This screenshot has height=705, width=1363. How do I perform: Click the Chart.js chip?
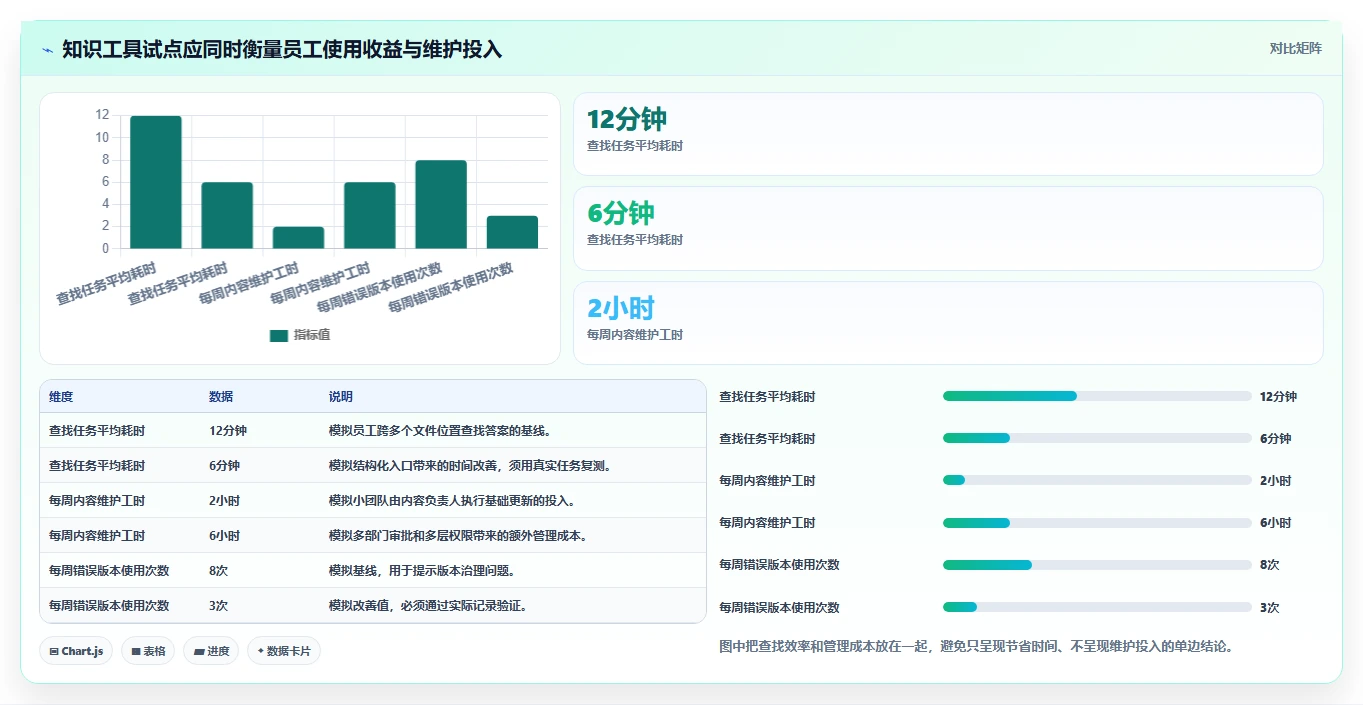76,651
